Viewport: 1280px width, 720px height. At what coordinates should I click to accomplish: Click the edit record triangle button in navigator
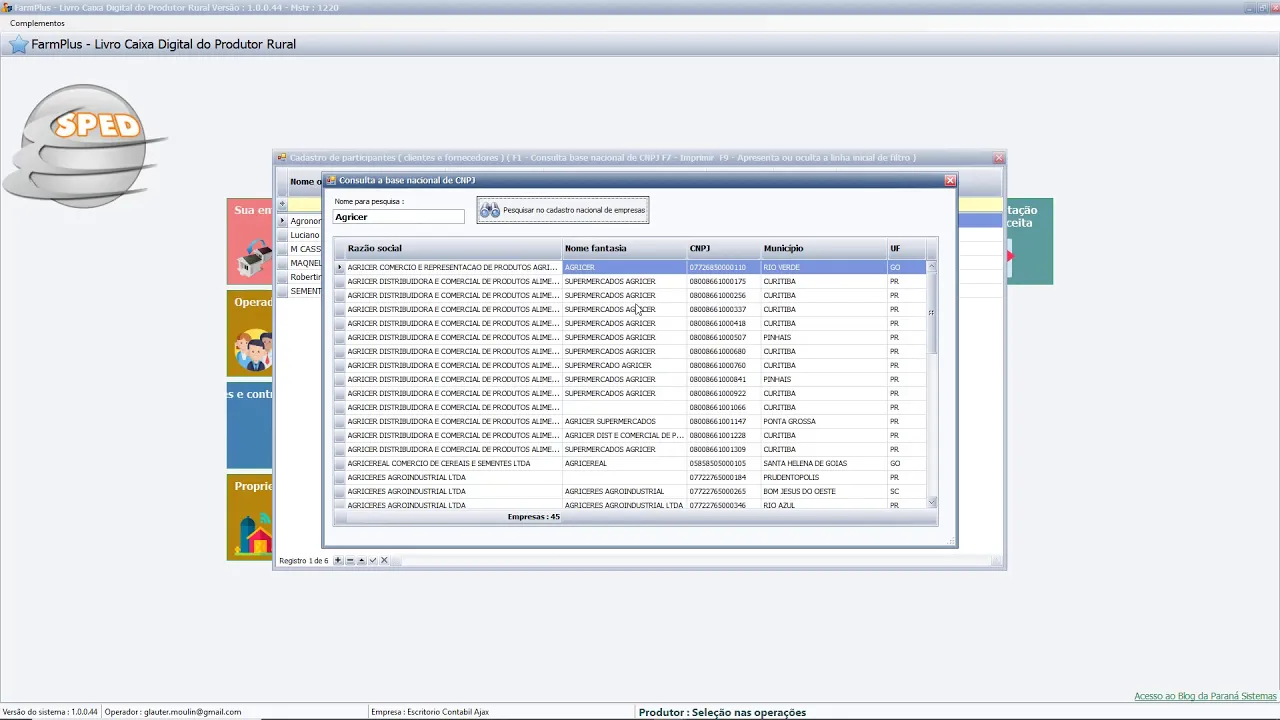361,560
